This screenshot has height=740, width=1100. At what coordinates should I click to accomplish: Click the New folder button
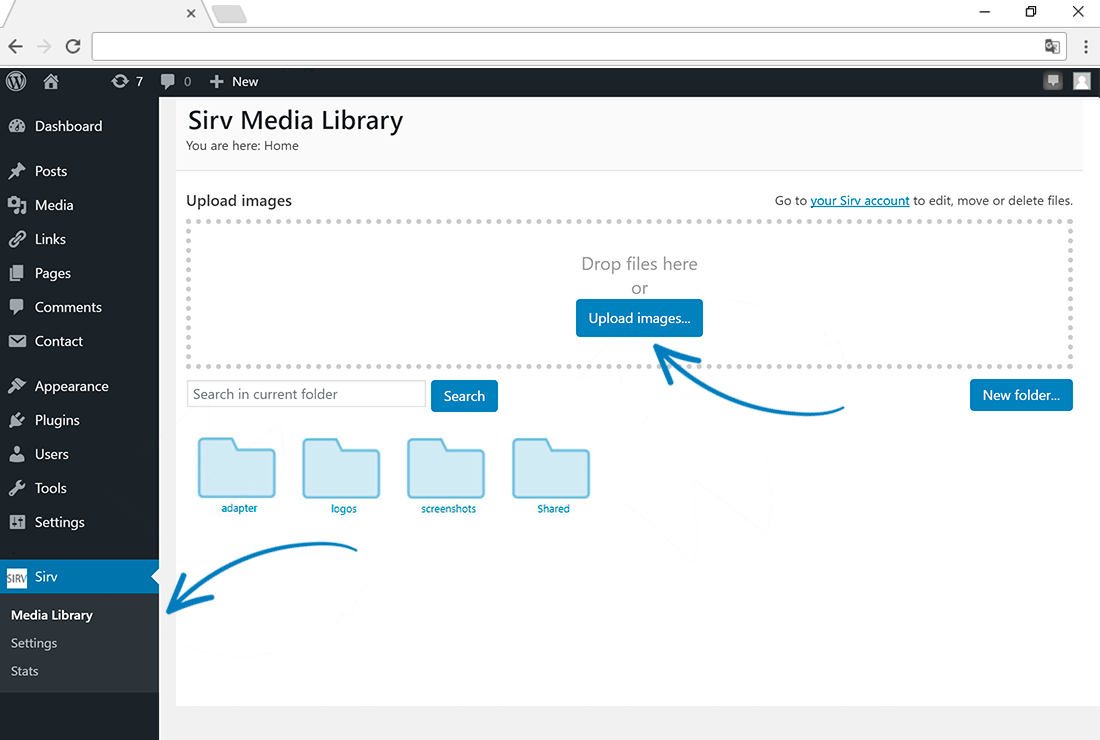pyautogui.click(x=1021, y=395)
